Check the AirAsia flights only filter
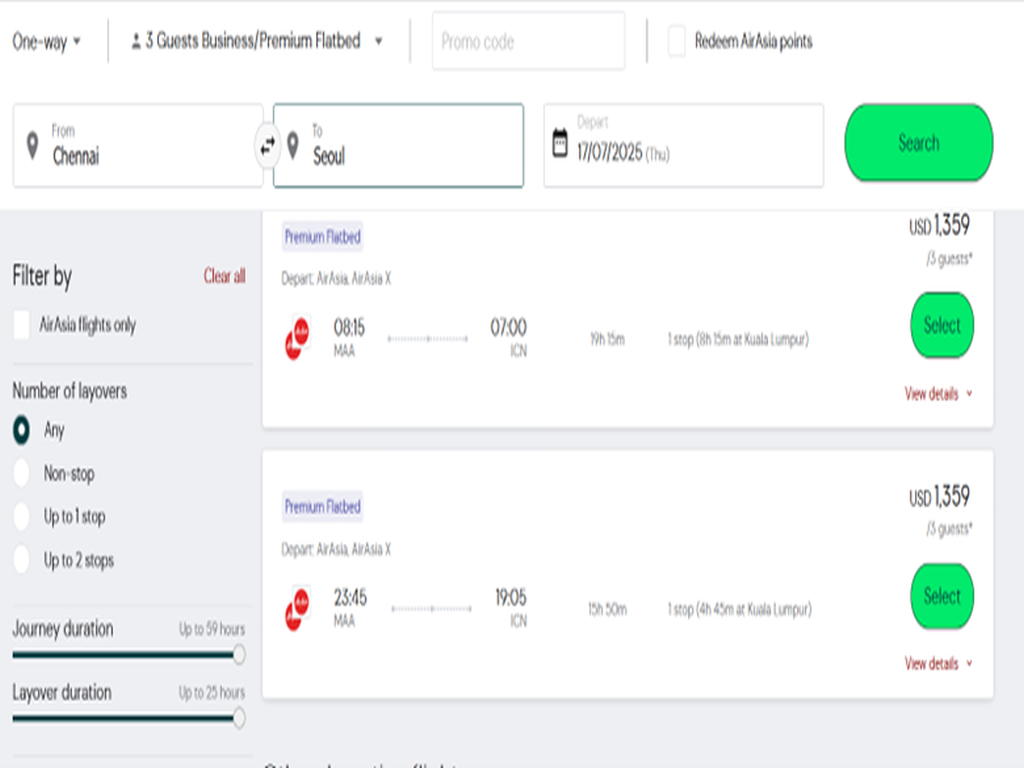1024x768 pixels. (21, 324)
